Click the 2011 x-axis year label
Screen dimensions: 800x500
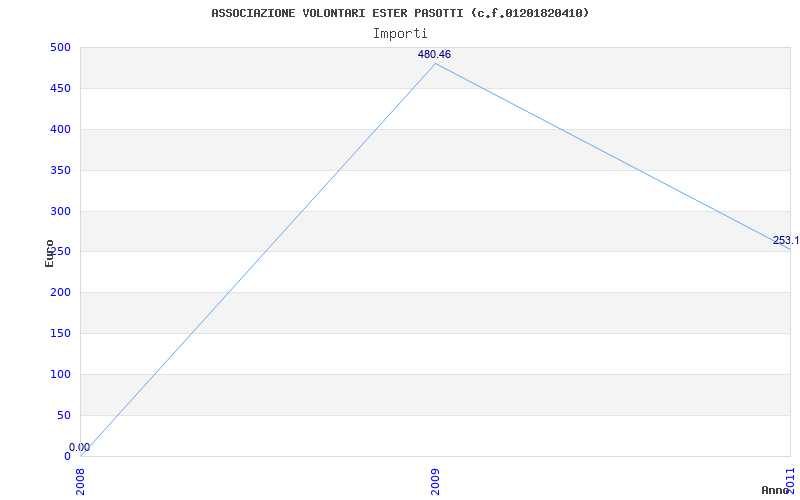790,482
